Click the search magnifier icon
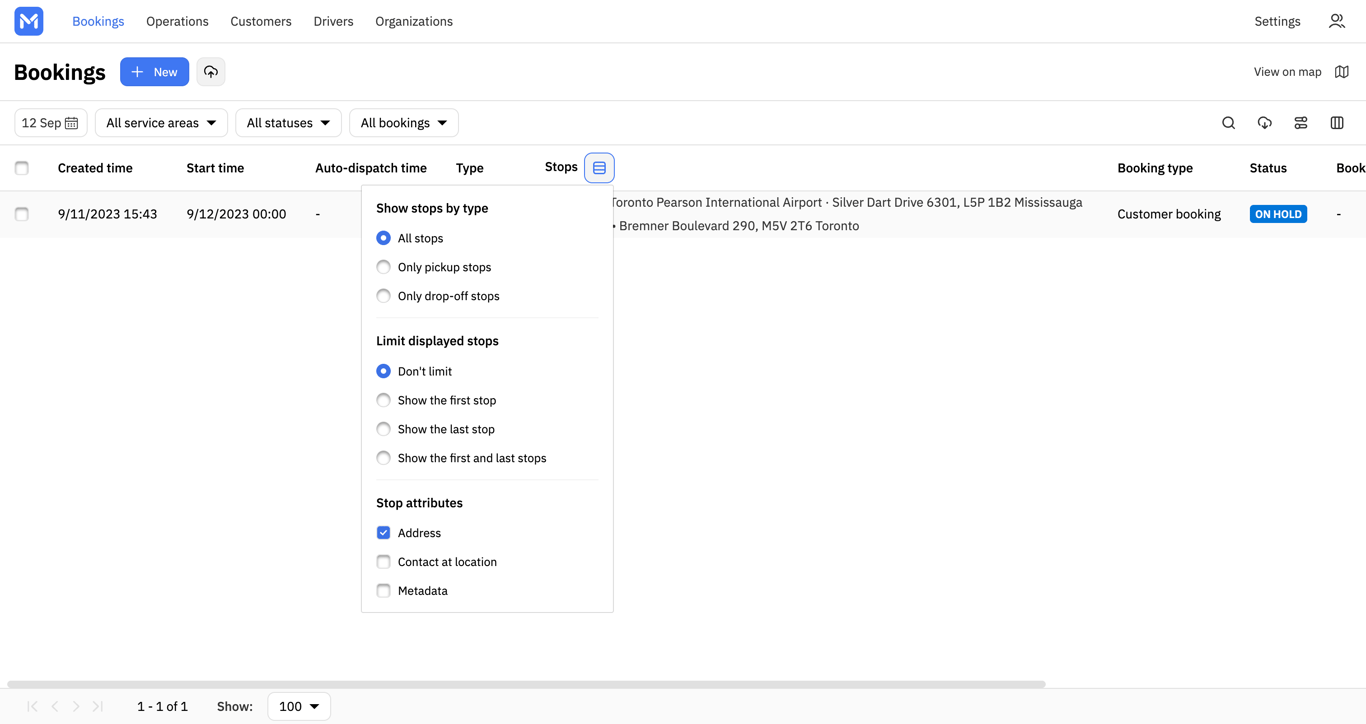The width and height of the screenshot is (1366, 724). pos(1229,123)
